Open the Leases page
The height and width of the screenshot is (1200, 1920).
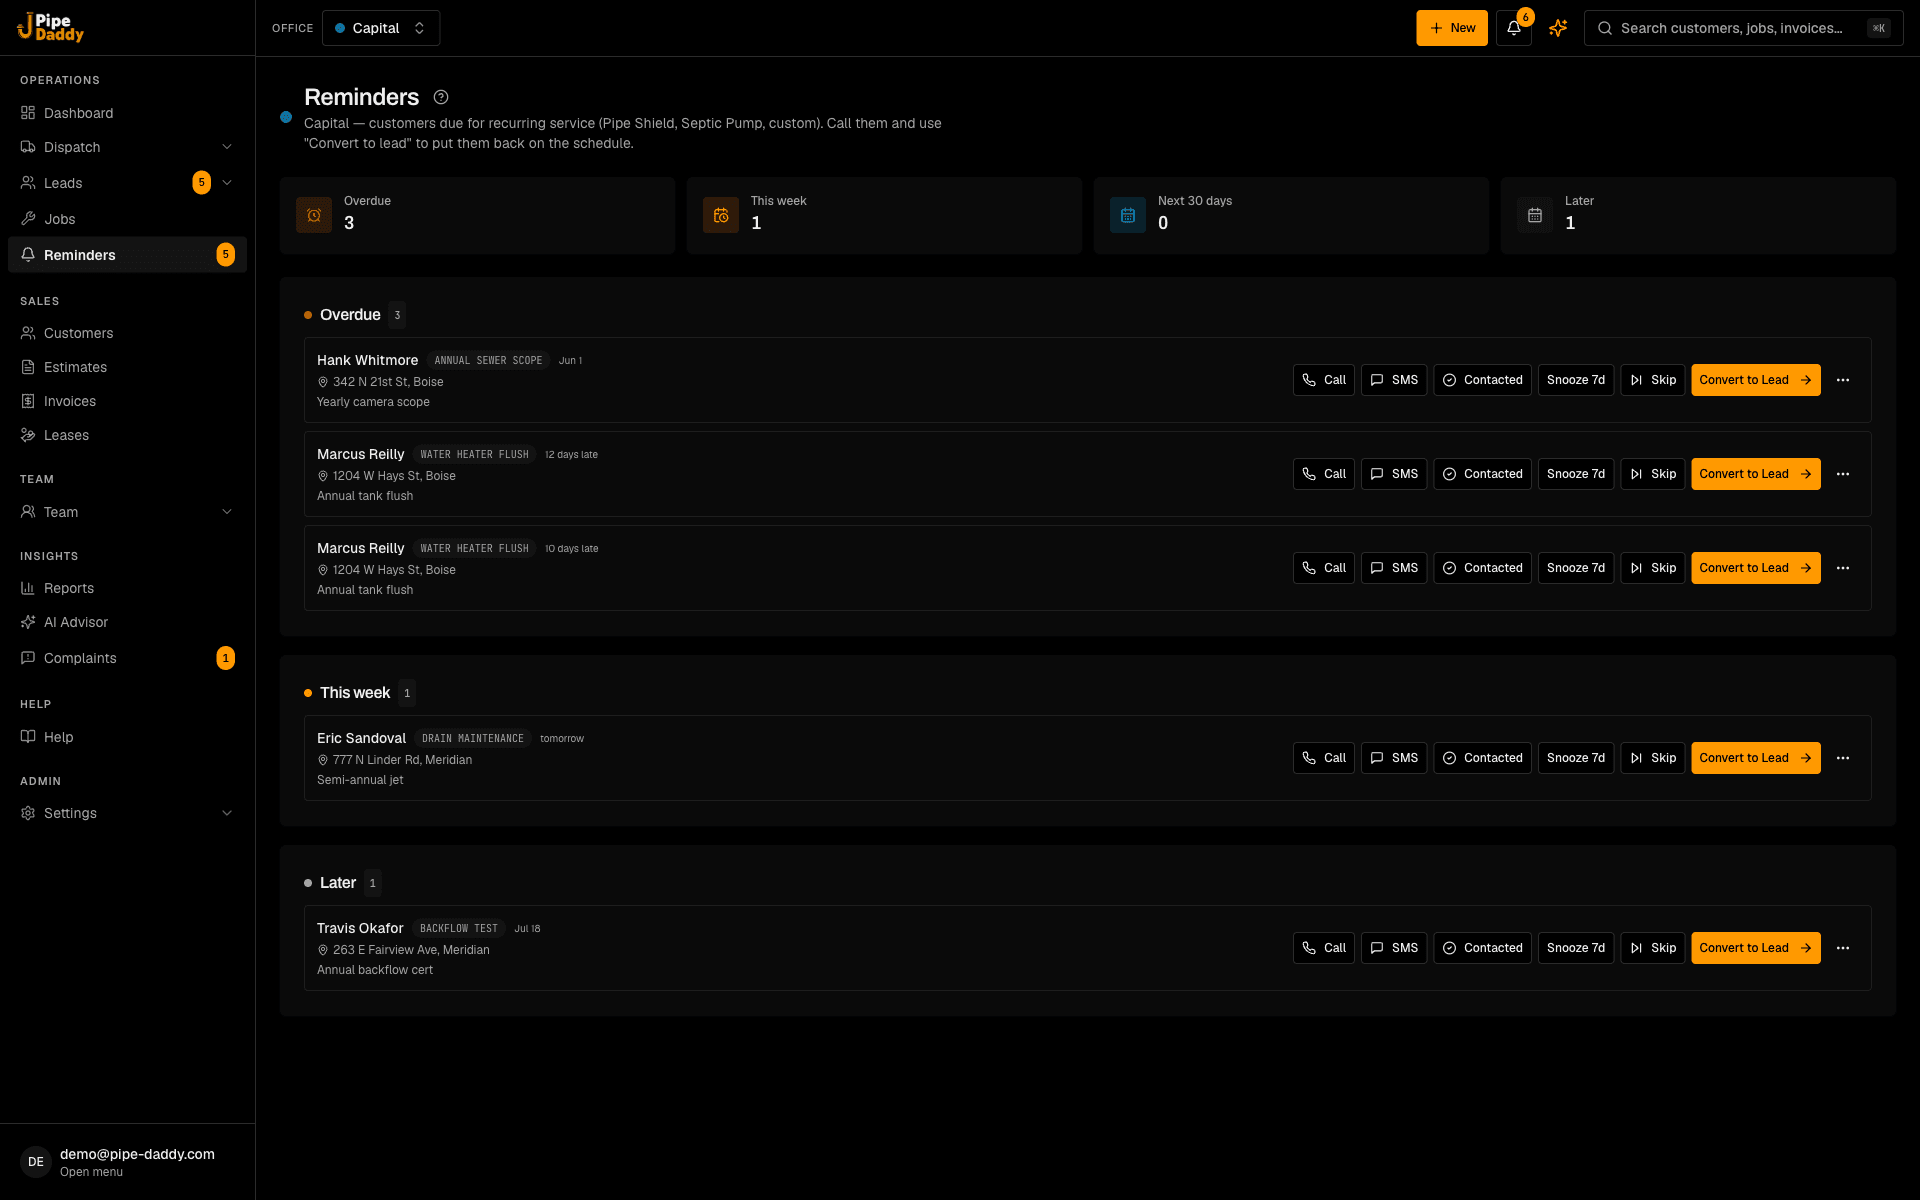[x=127, y=435]
